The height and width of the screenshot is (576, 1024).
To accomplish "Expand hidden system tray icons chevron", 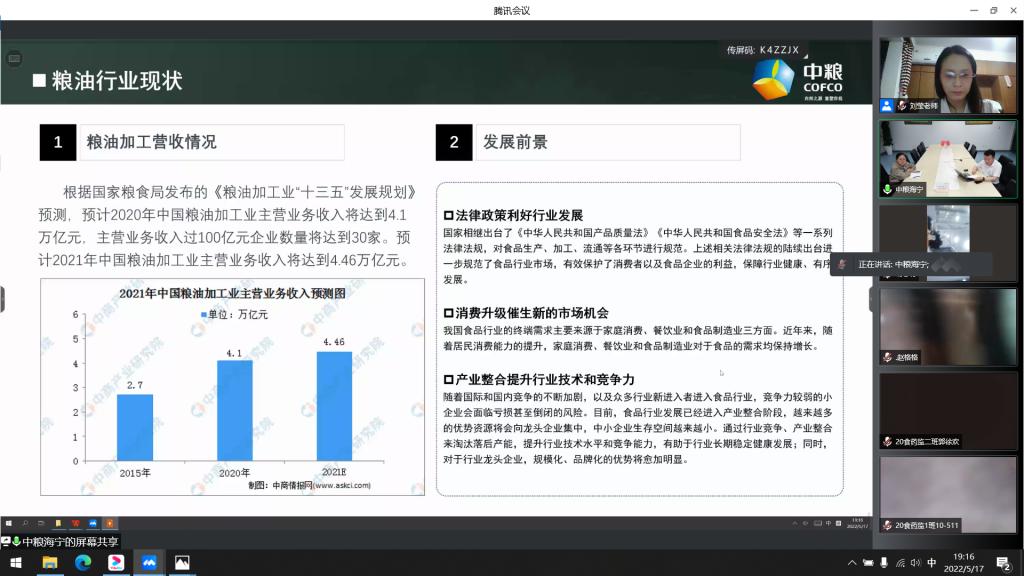I will [853, 563].
